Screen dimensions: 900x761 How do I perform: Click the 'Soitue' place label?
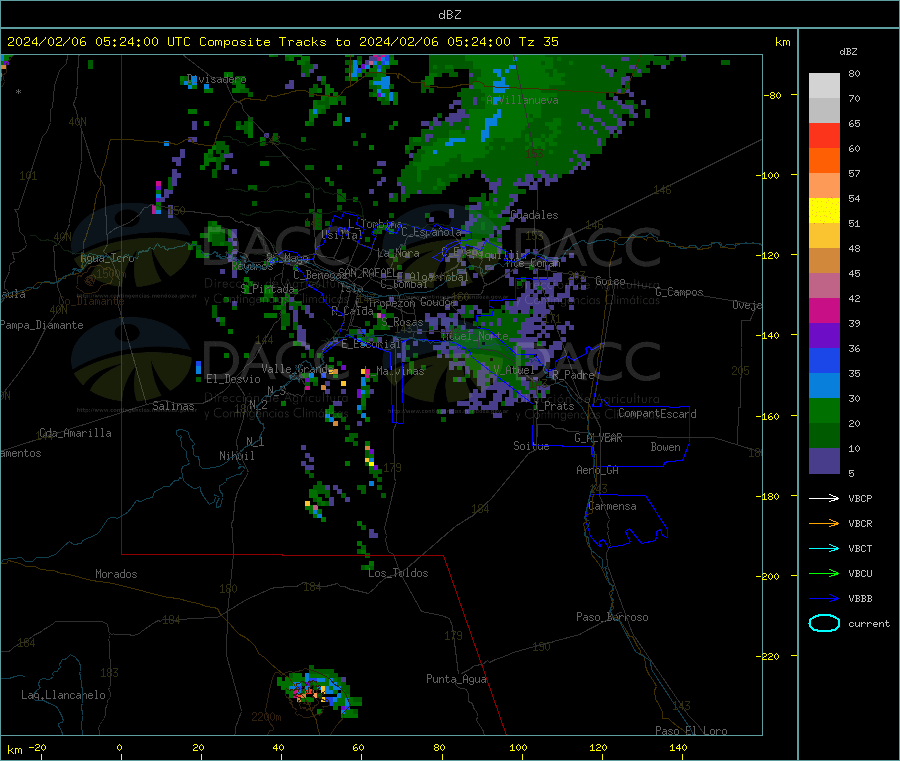click(x=531, y=446)
